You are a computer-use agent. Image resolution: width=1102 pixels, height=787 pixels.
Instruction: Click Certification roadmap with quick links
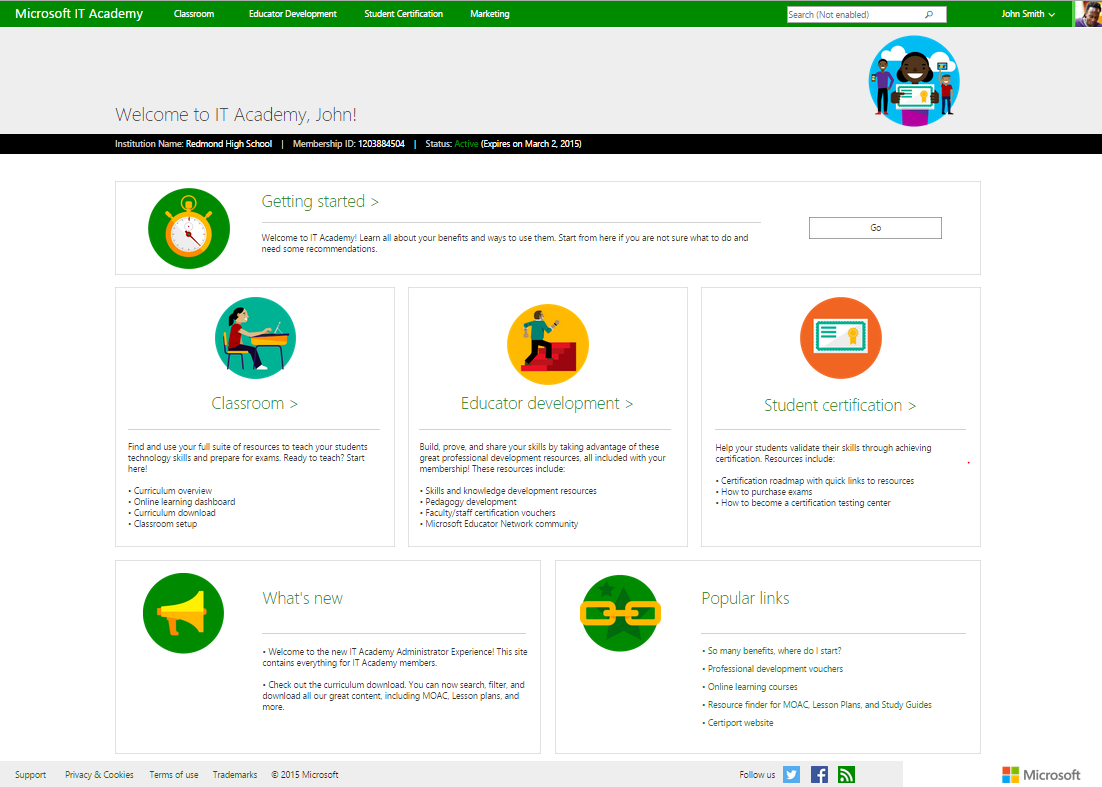point(817,481)
